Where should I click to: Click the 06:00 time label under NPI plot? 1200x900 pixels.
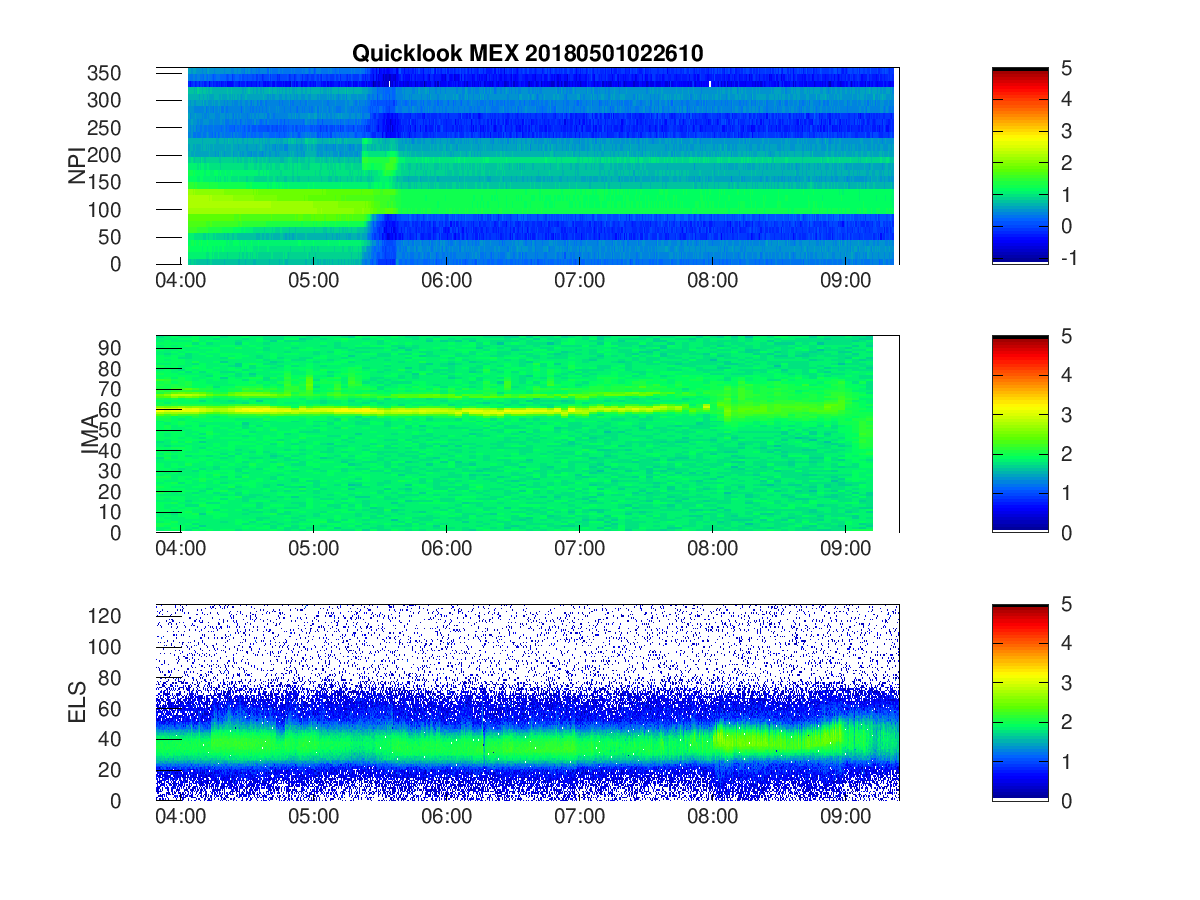point(447,281)
